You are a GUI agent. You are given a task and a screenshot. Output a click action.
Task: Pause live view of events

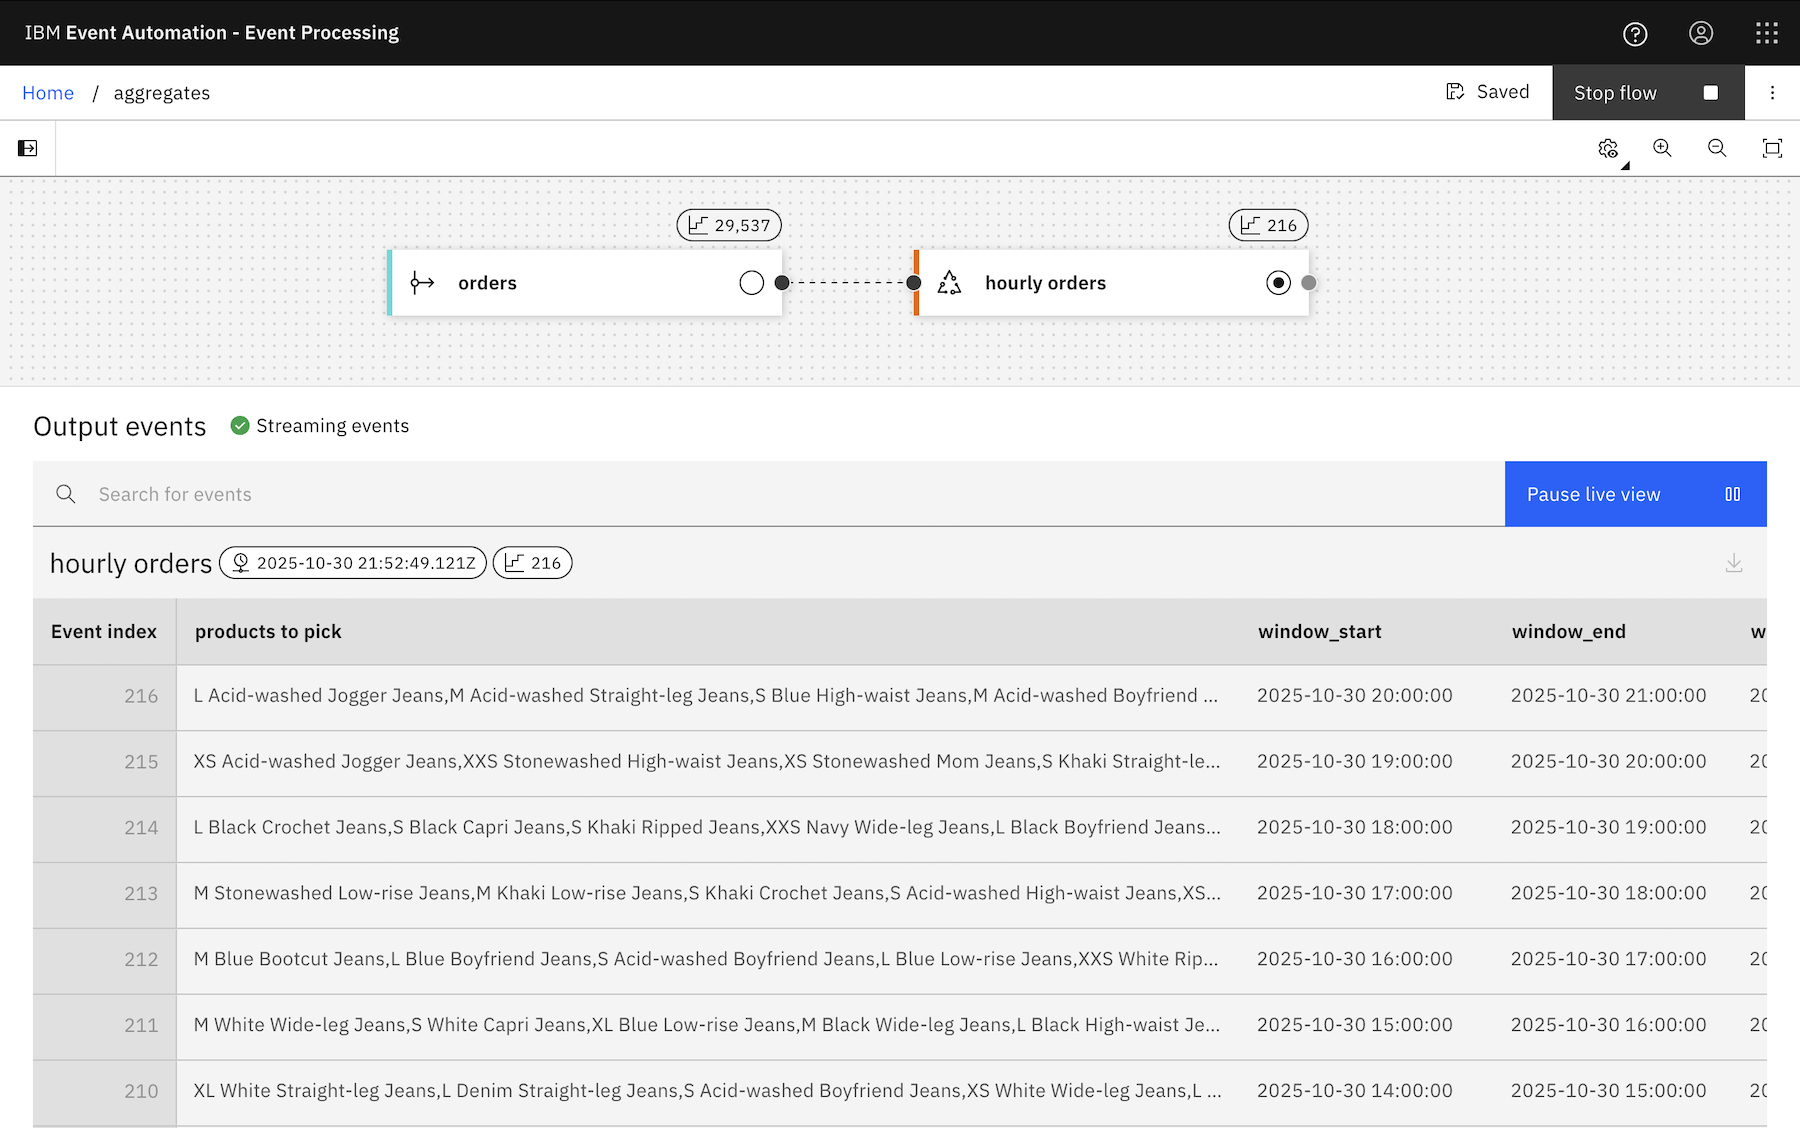point(1635,494)
